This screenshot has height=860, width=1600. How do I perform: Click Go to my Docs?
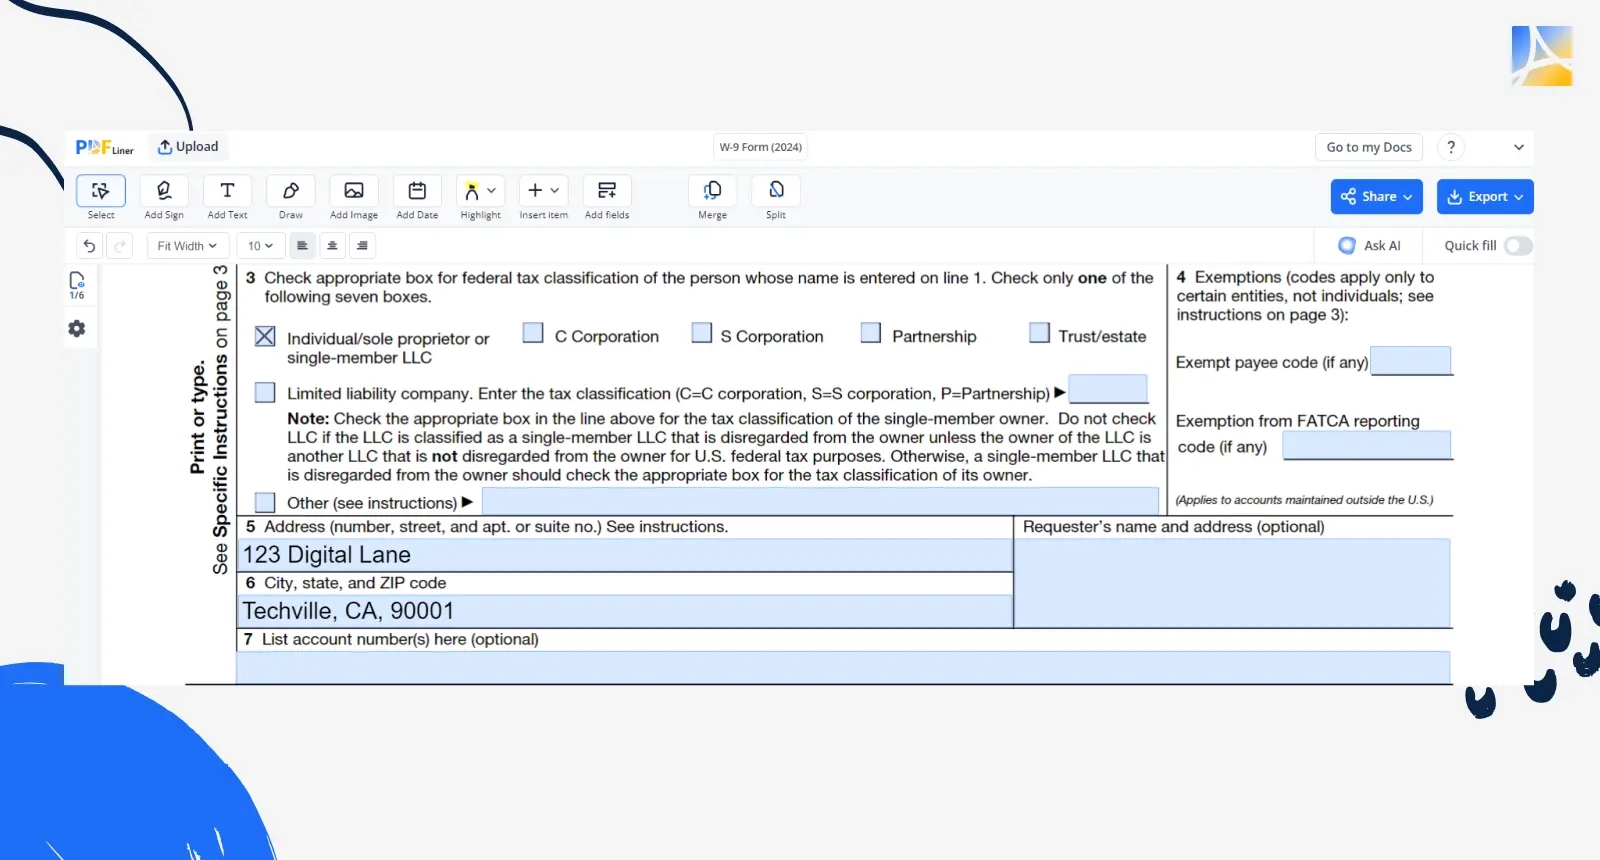1369,147
